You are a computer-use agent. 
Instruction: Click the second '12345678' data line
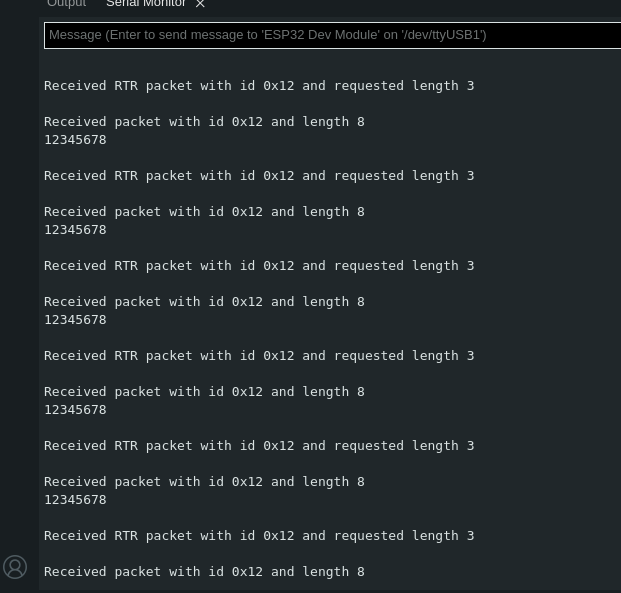pos(75,230)
